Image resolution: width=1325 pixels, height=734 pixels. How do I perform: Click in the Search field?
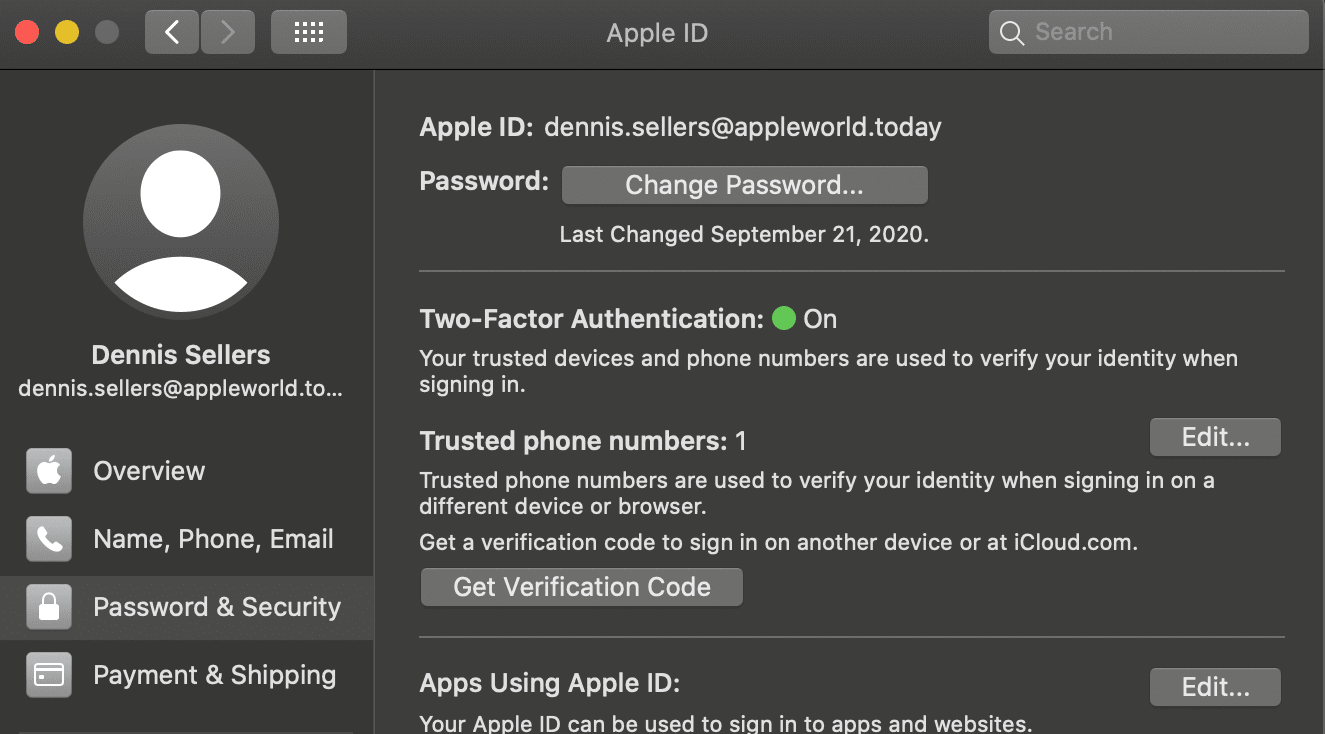(1160, 33)
